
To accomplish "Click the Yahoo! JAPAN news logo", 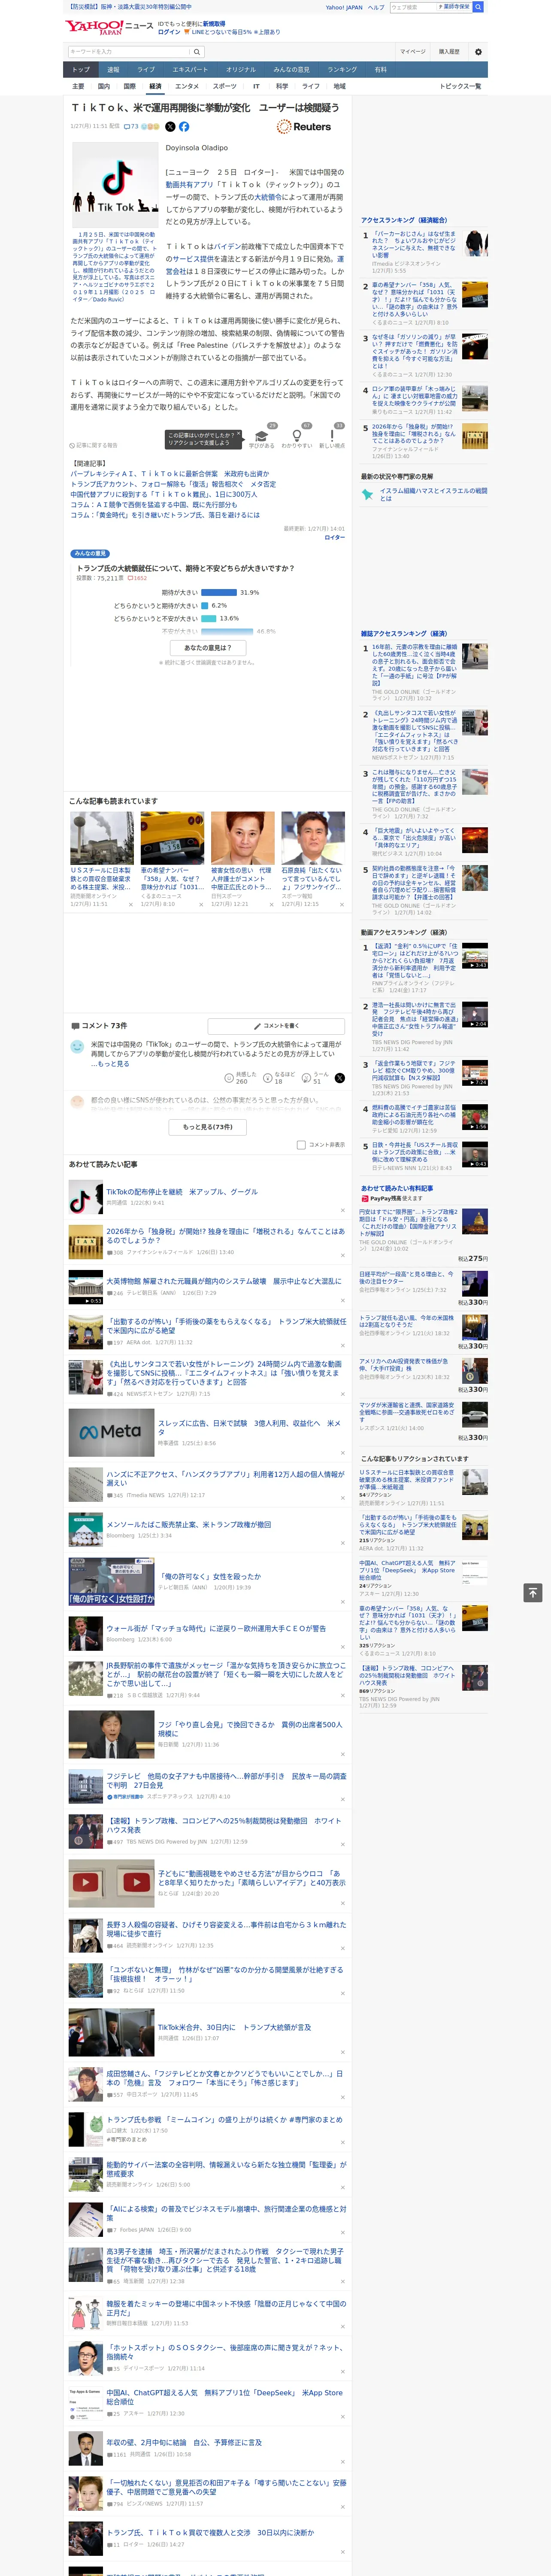I will 110,27.
